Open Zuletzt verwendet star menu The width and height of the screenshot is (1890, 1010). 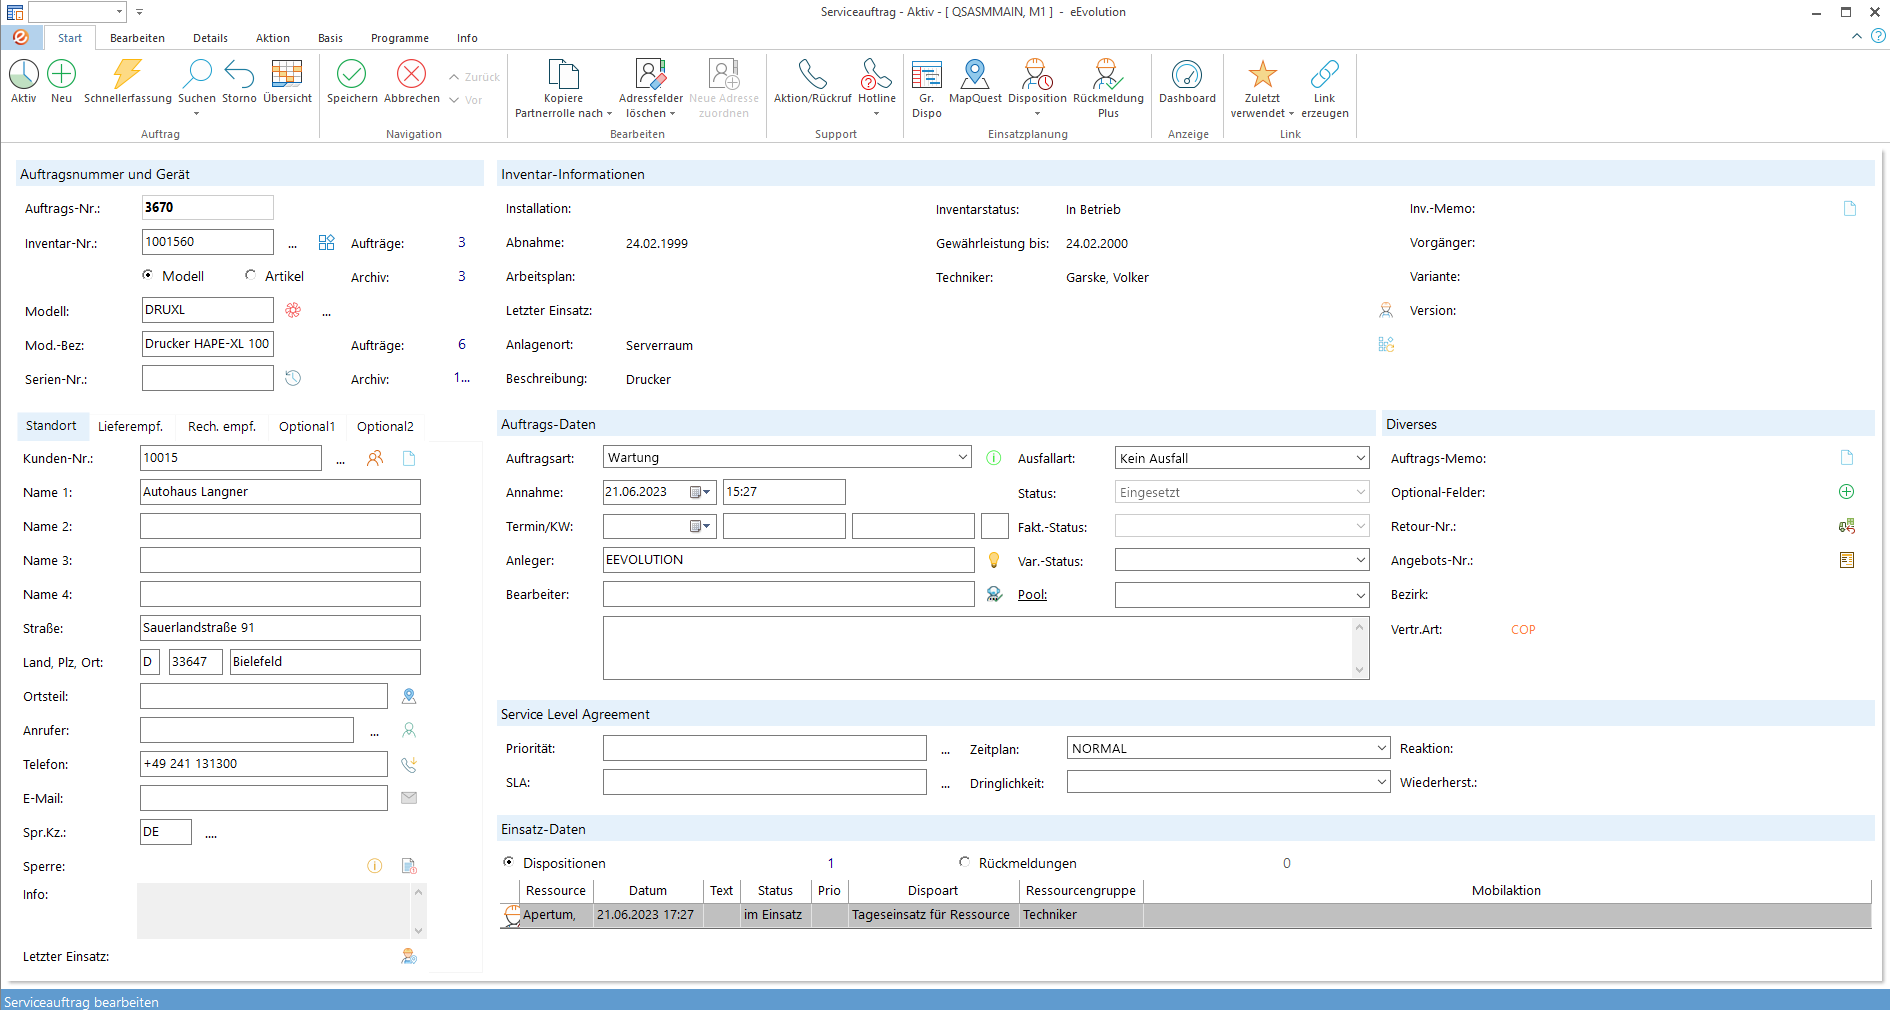pos(1262,74)
